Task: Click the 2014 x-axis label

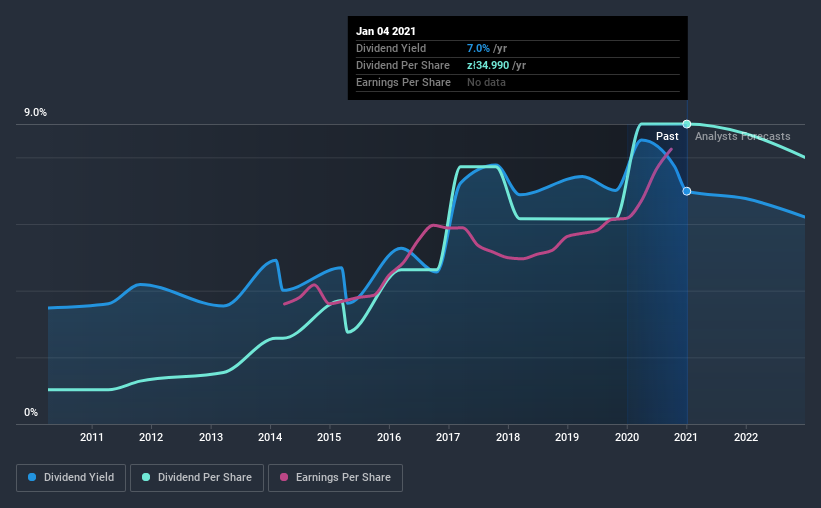Action: click(270, 437)
